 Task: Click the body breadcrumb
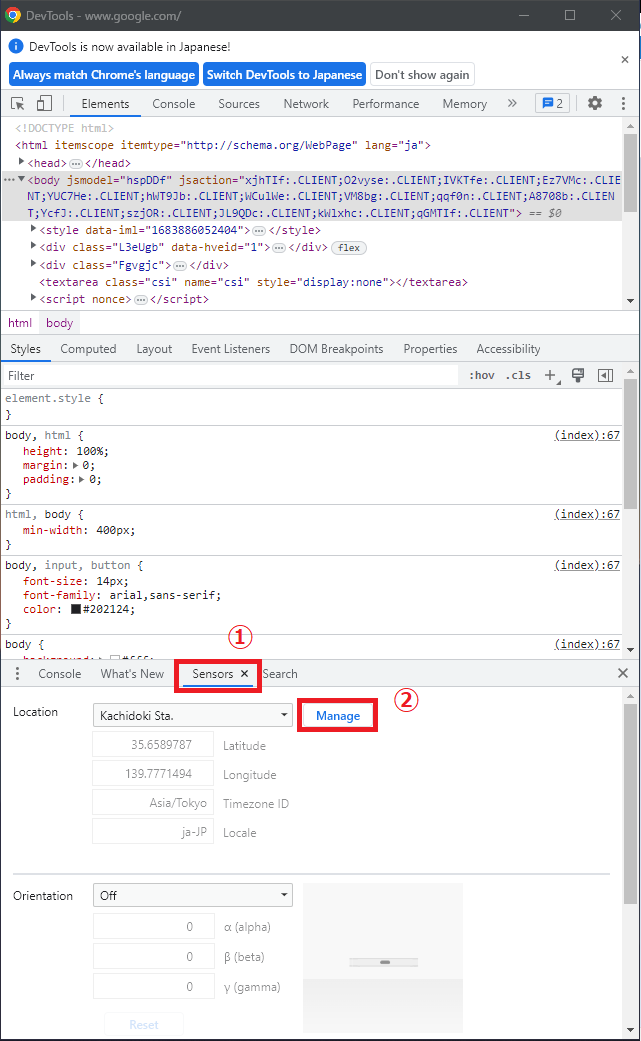click(60, 323)
